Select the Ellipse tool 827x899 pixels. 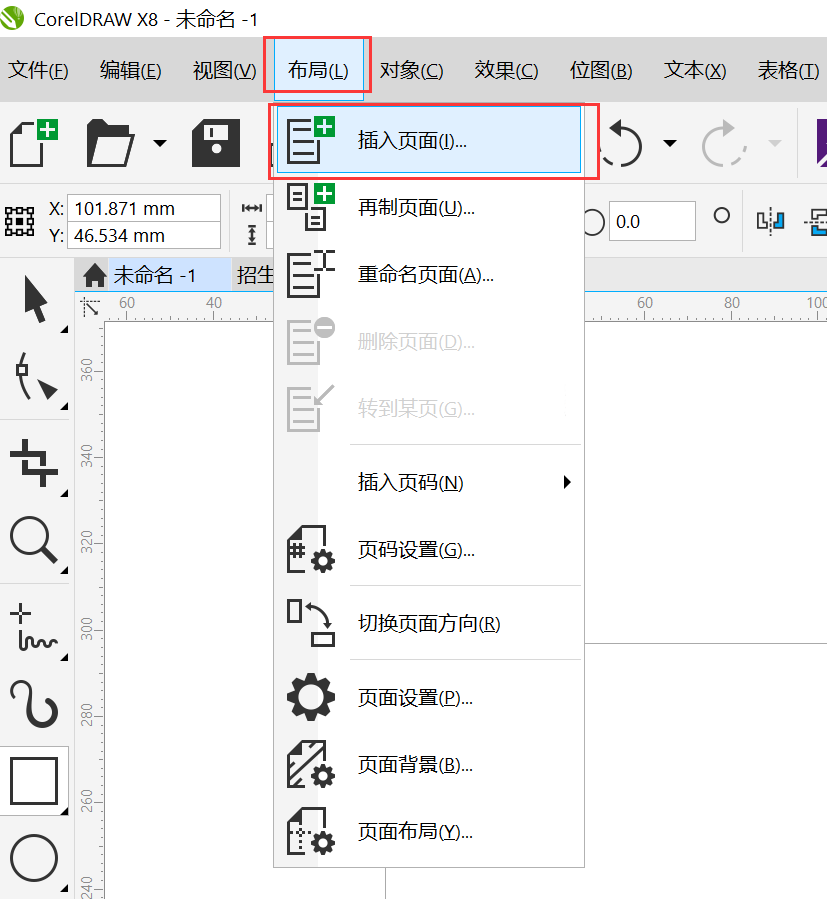coord(36,857)
